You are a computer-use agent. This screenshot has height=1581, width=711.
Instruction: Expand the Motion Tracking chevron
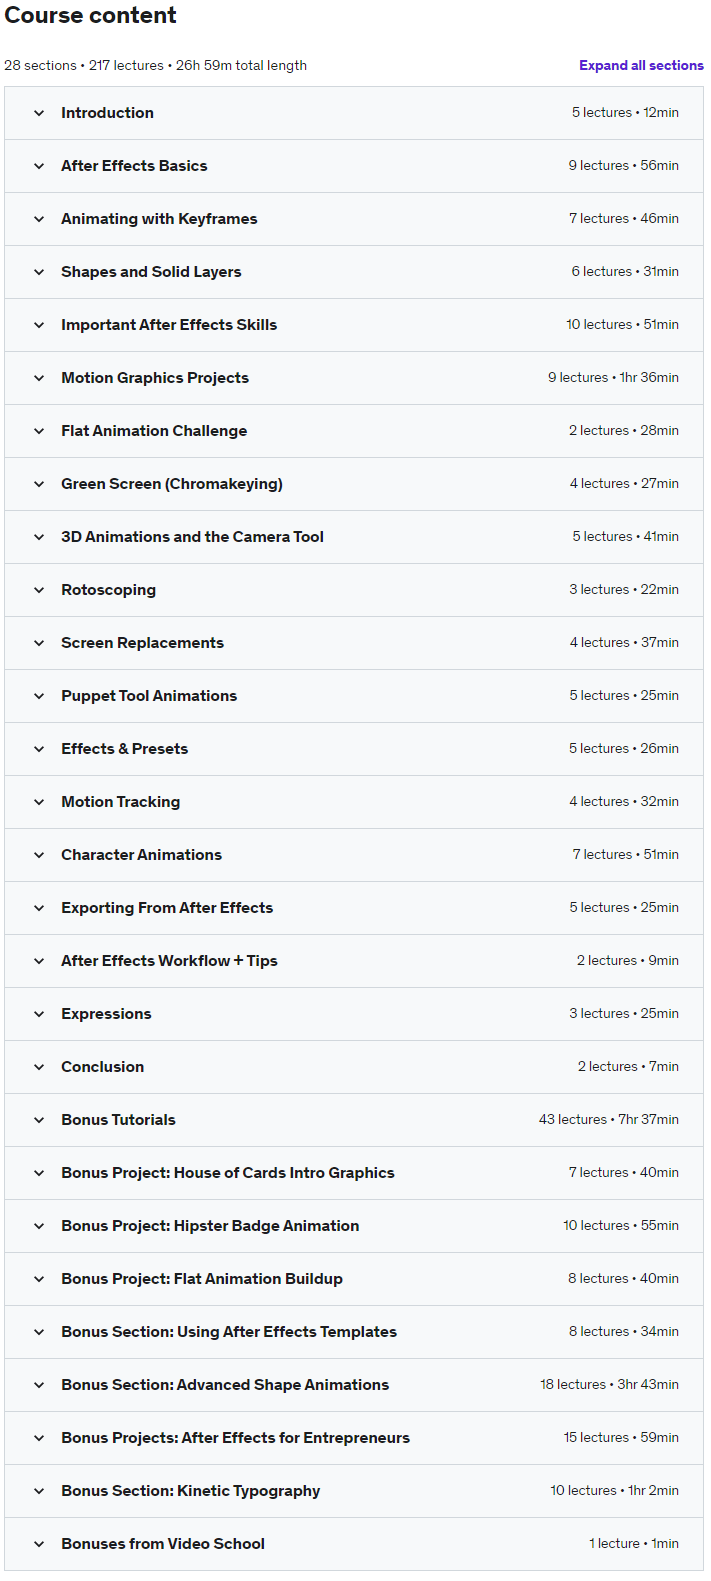(x=39, y=802)
